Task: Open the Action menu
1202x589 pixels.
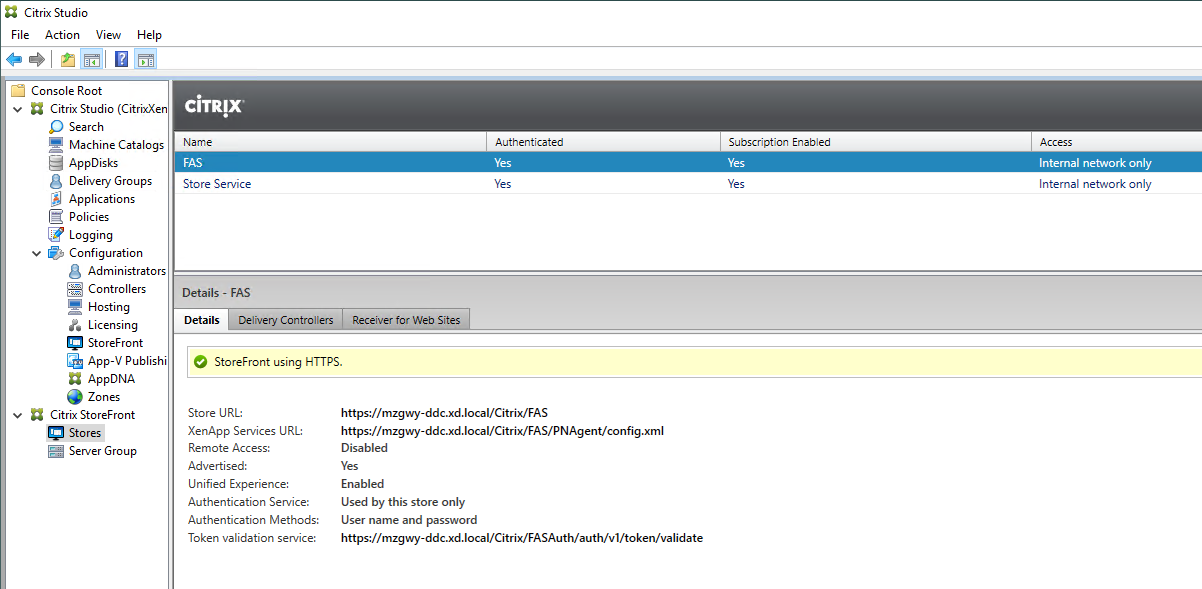Action: click(62, 35)
